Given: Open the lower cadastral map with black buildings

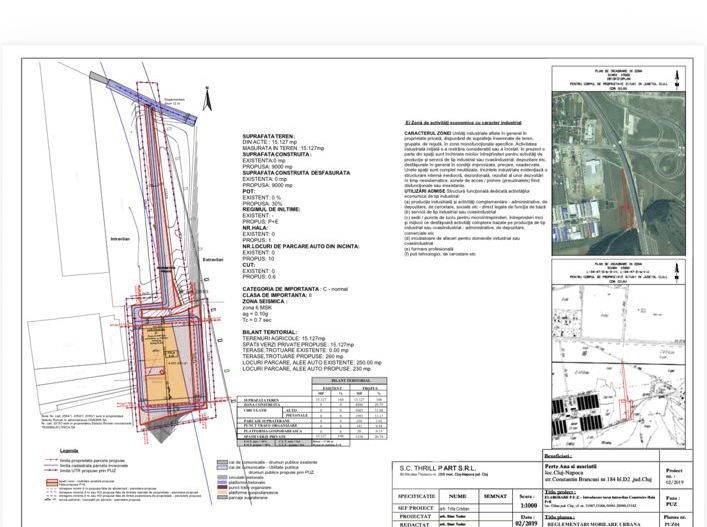Looking at the screenshot, I should click(619, 406).
